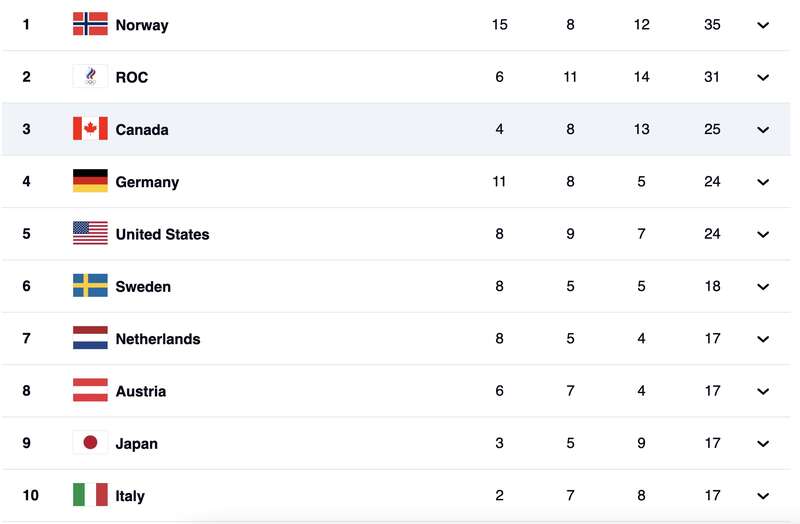Expand the Norway row details

click(763, 25)
